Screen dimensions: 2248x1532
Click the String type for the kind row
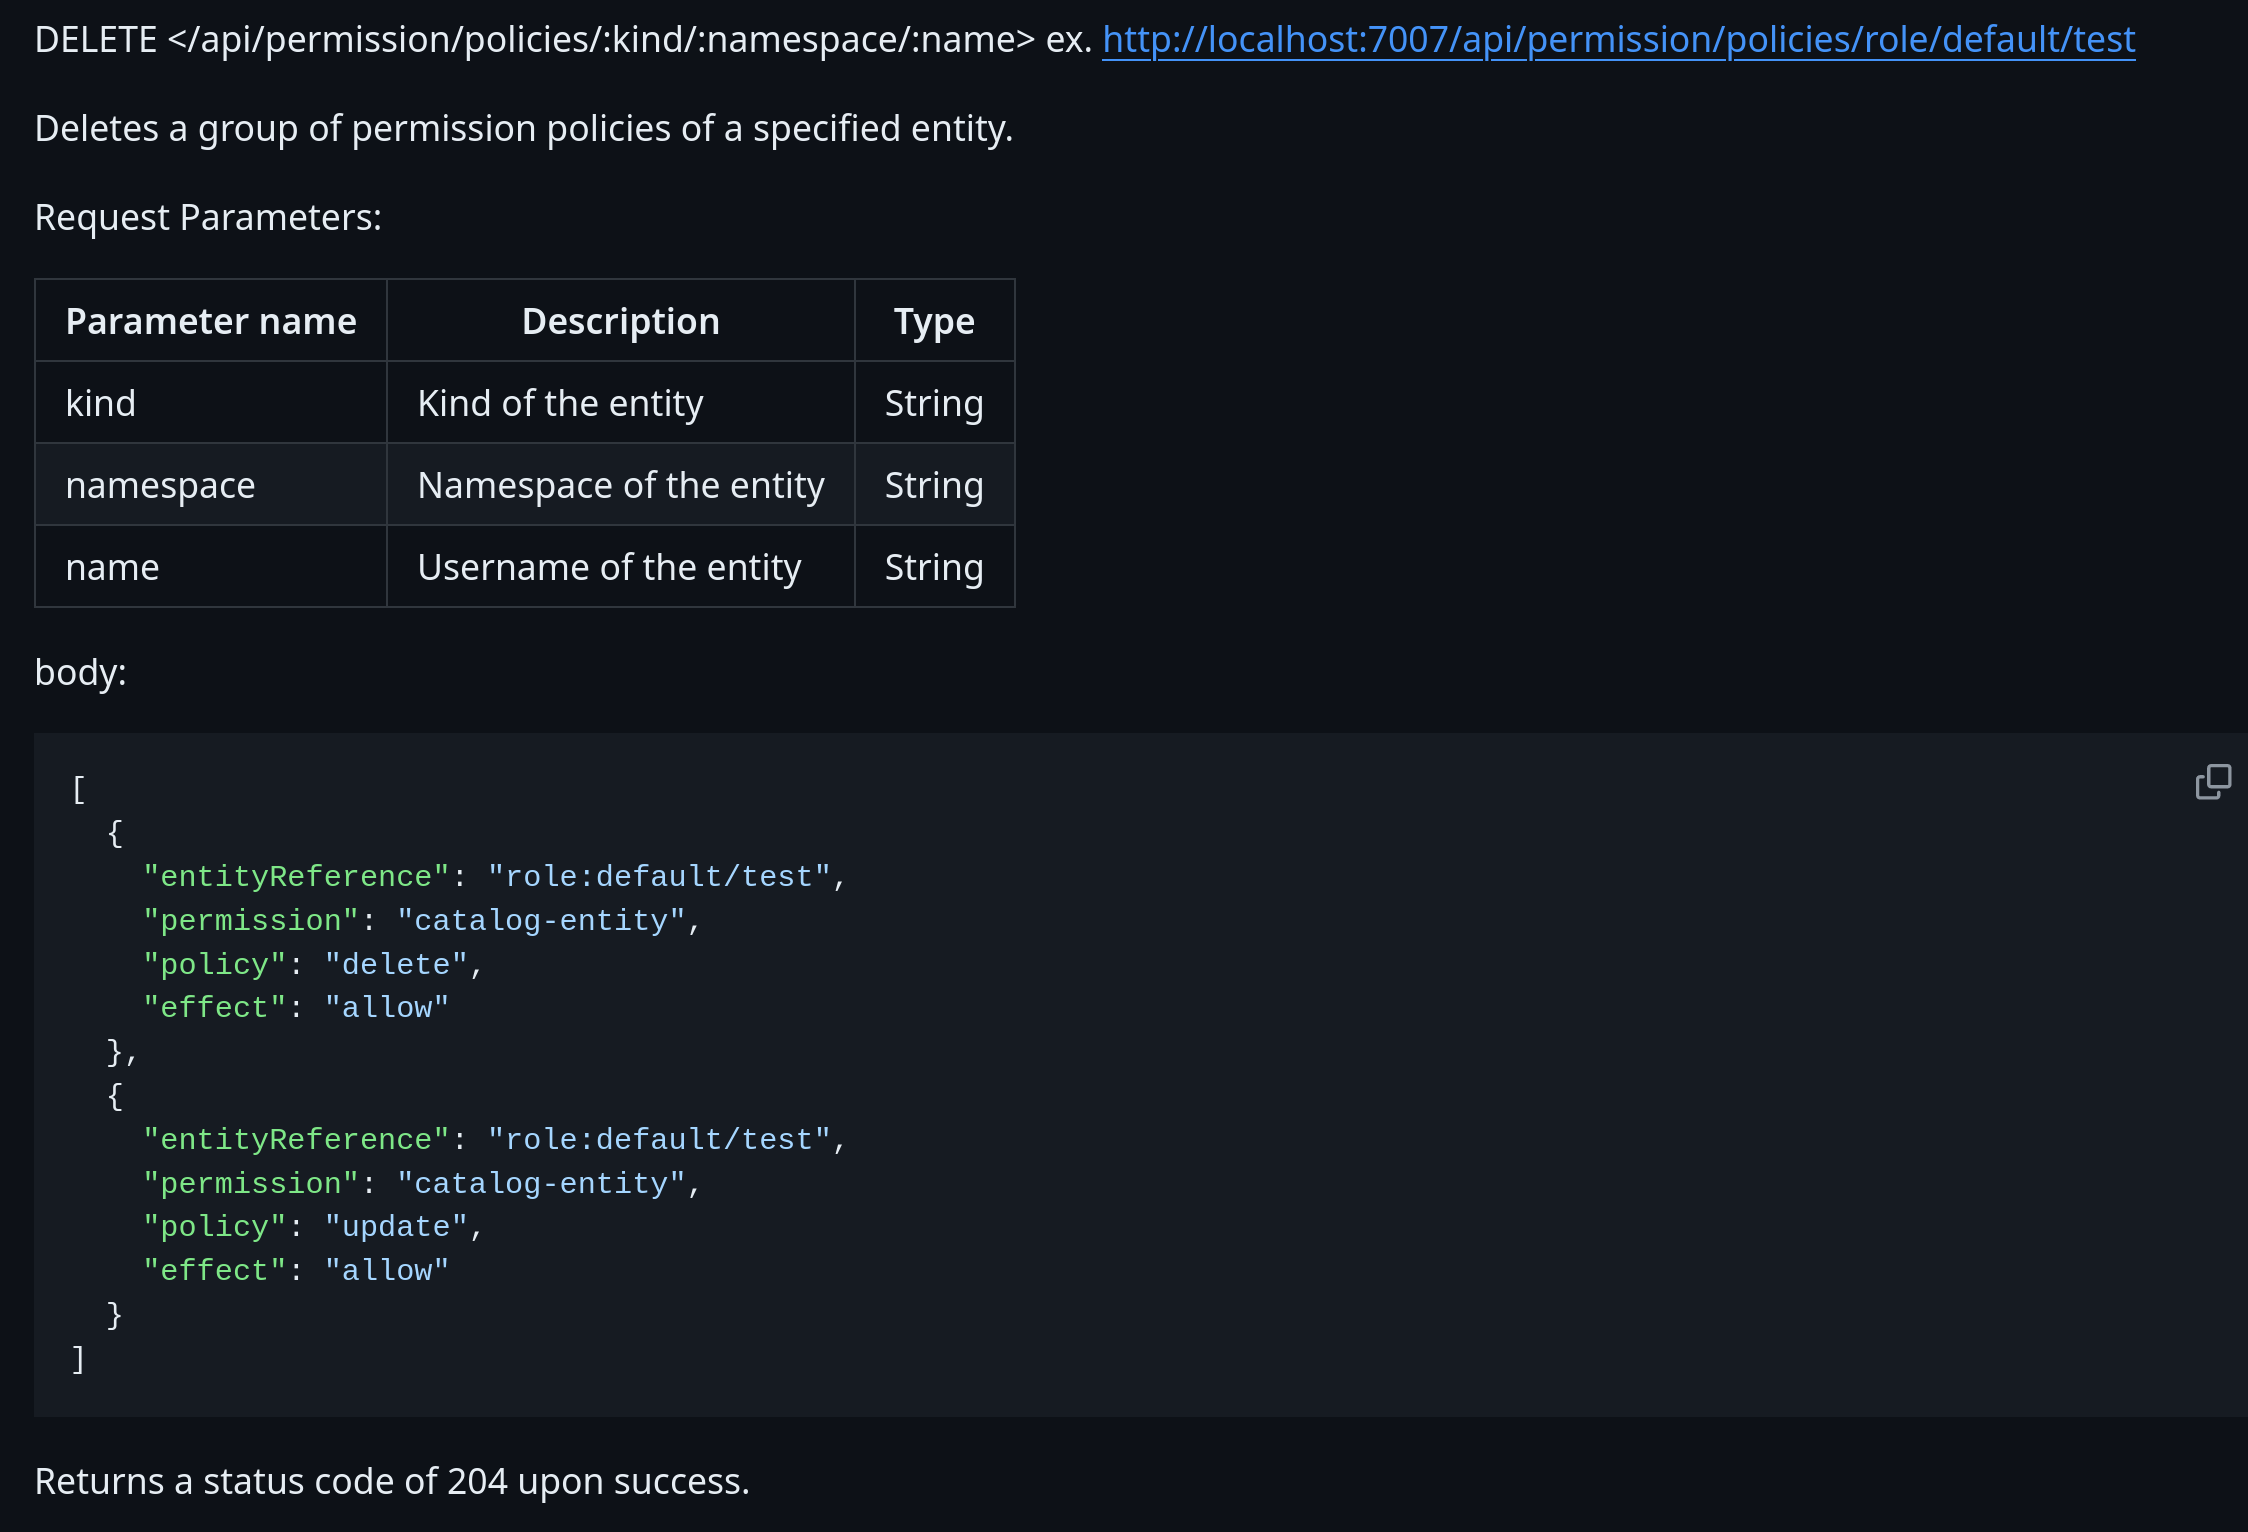[934, 404]
